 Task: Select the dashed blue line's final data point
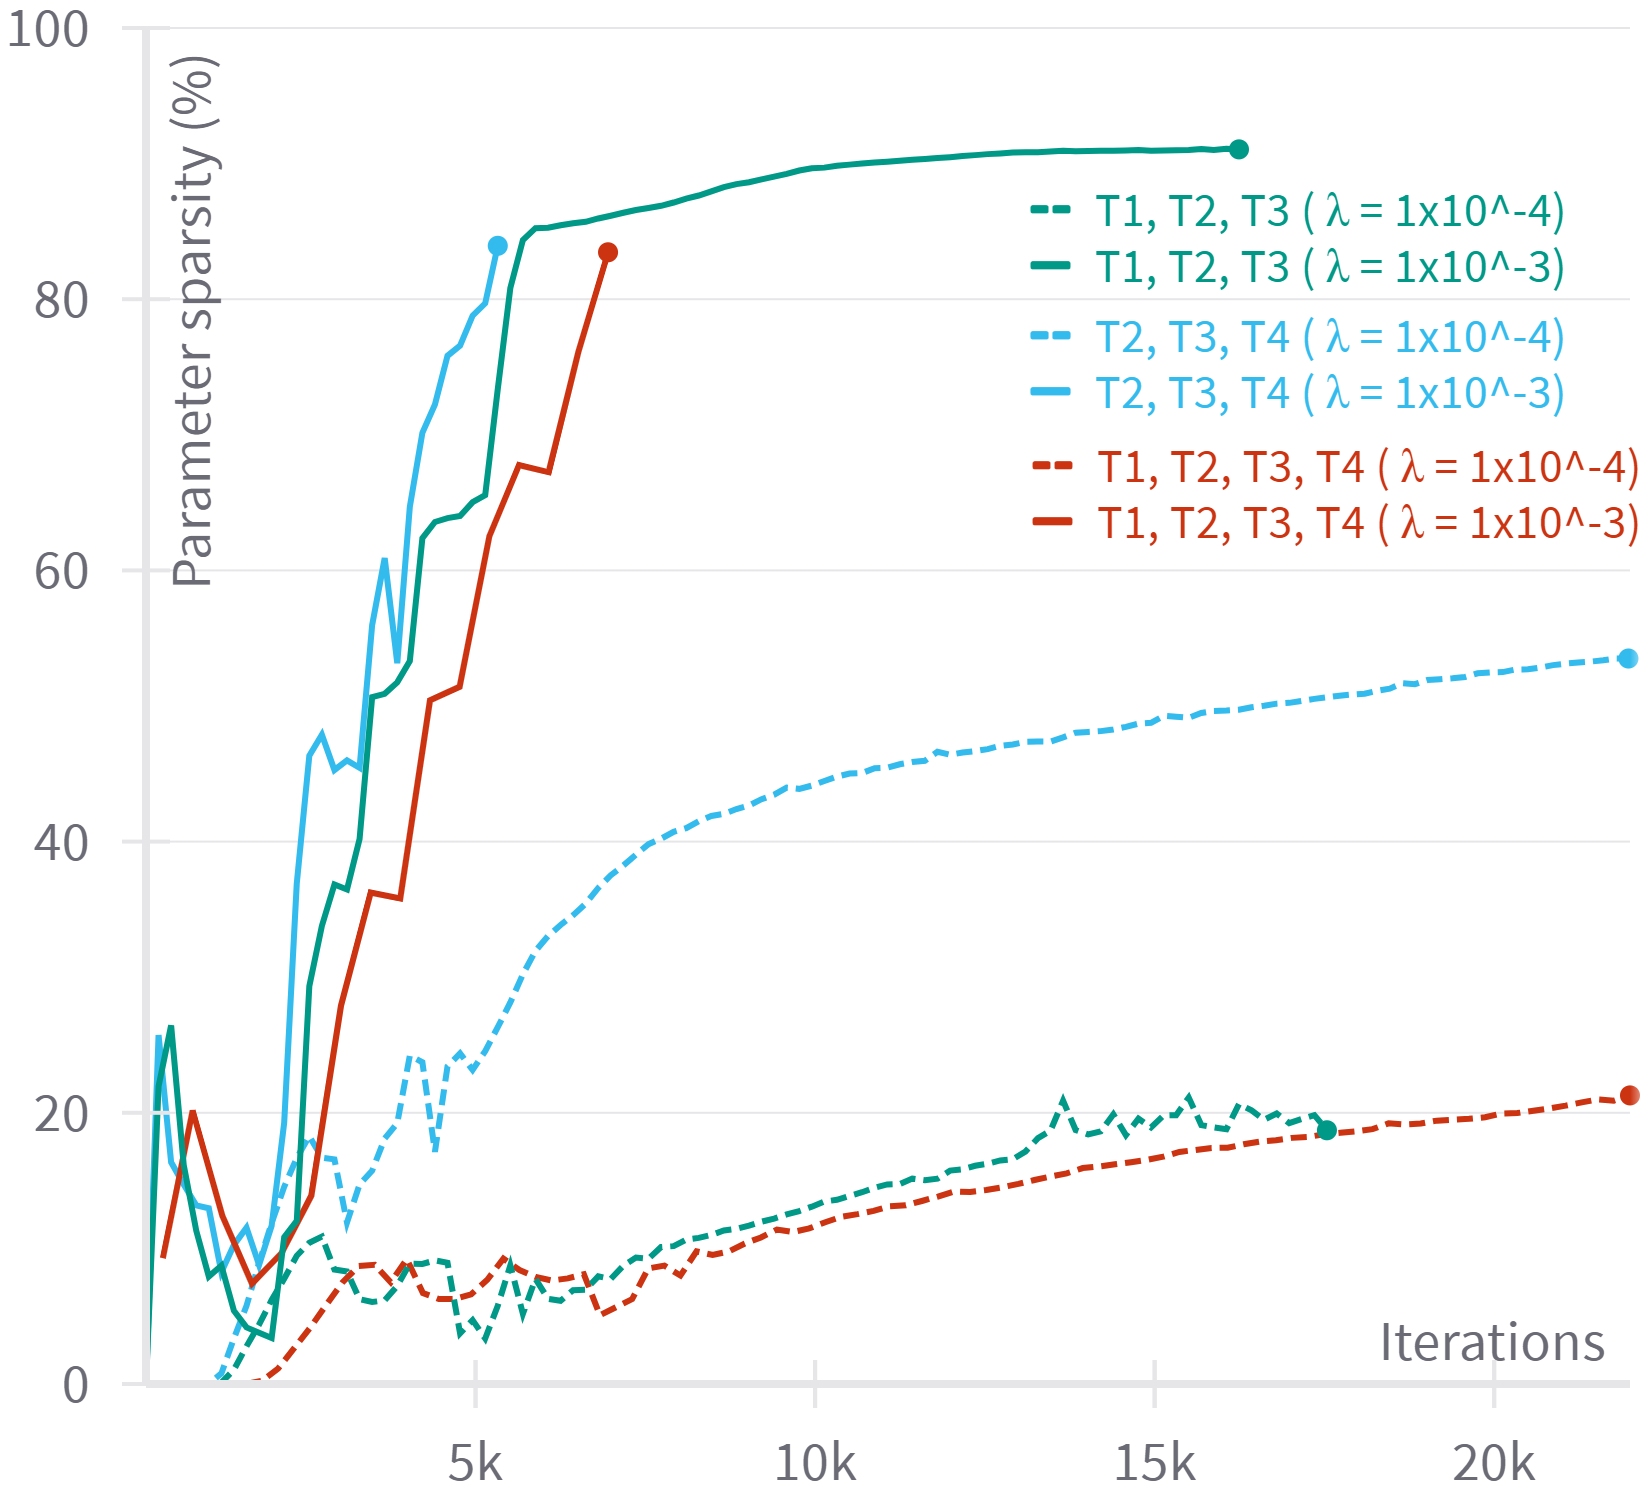tap(1628, 658)
